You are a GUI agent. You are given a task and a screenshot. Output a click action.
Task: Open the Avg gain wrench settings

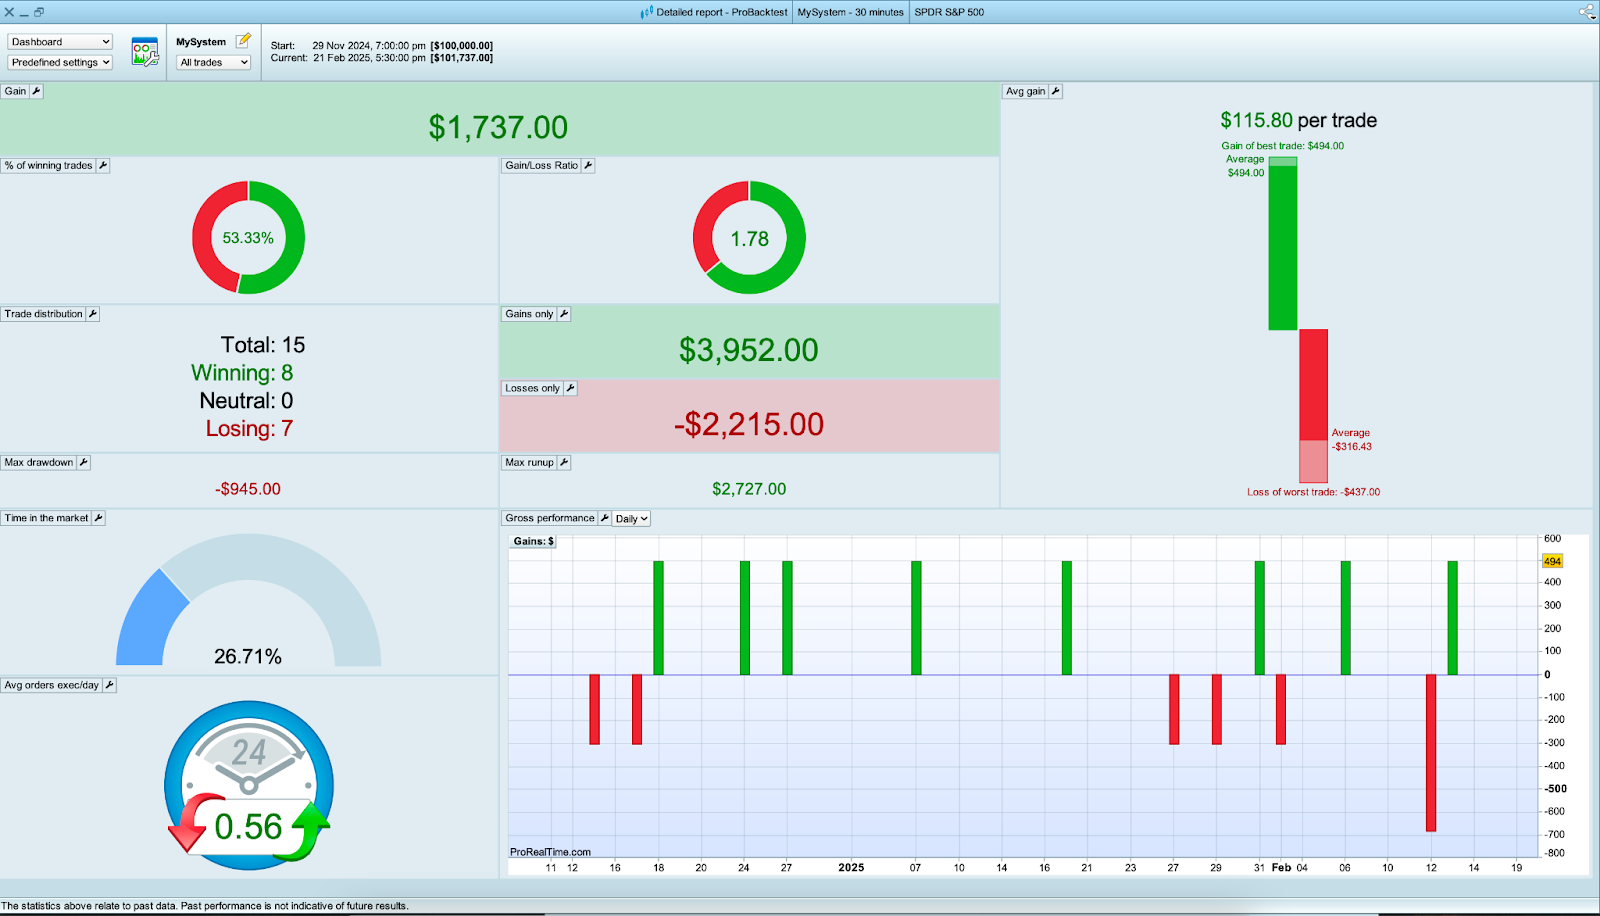[1055, 91]
